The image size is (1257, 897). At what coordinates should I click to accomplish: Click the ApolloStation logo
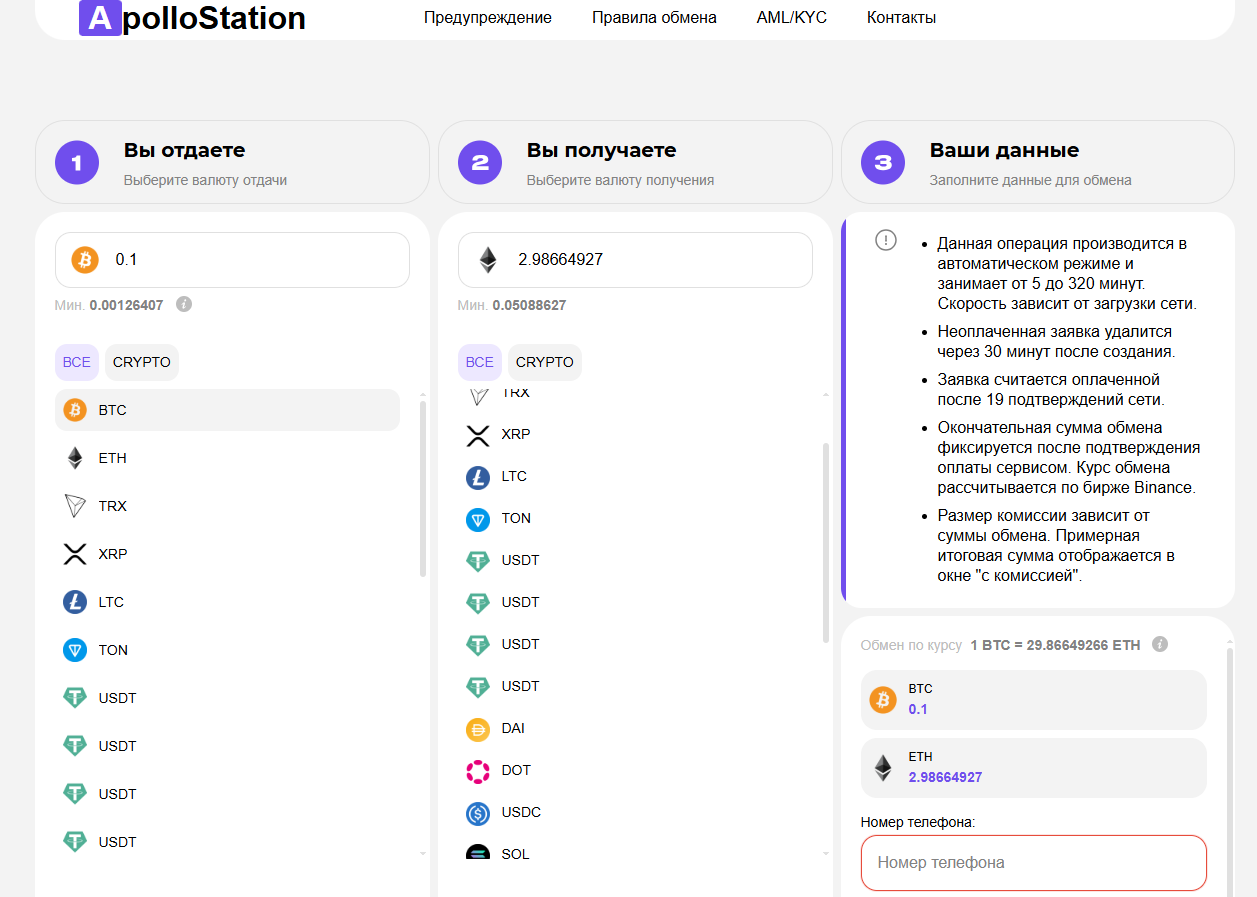point(192,18)
